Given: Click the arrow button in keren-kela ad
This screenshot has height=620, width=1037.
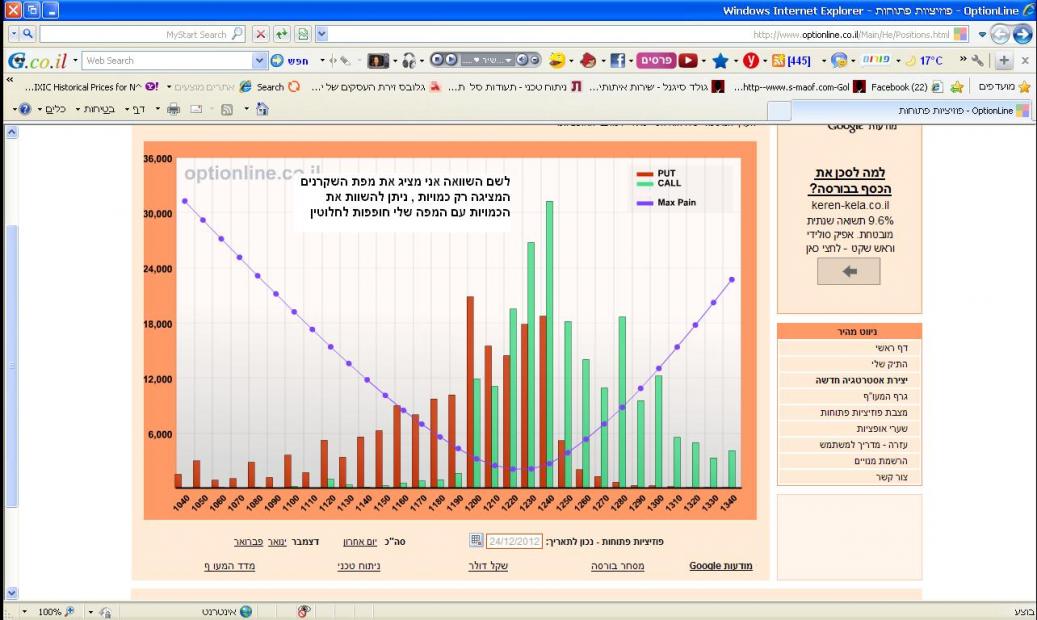Looking at the screenshot, I should point(849,271).
